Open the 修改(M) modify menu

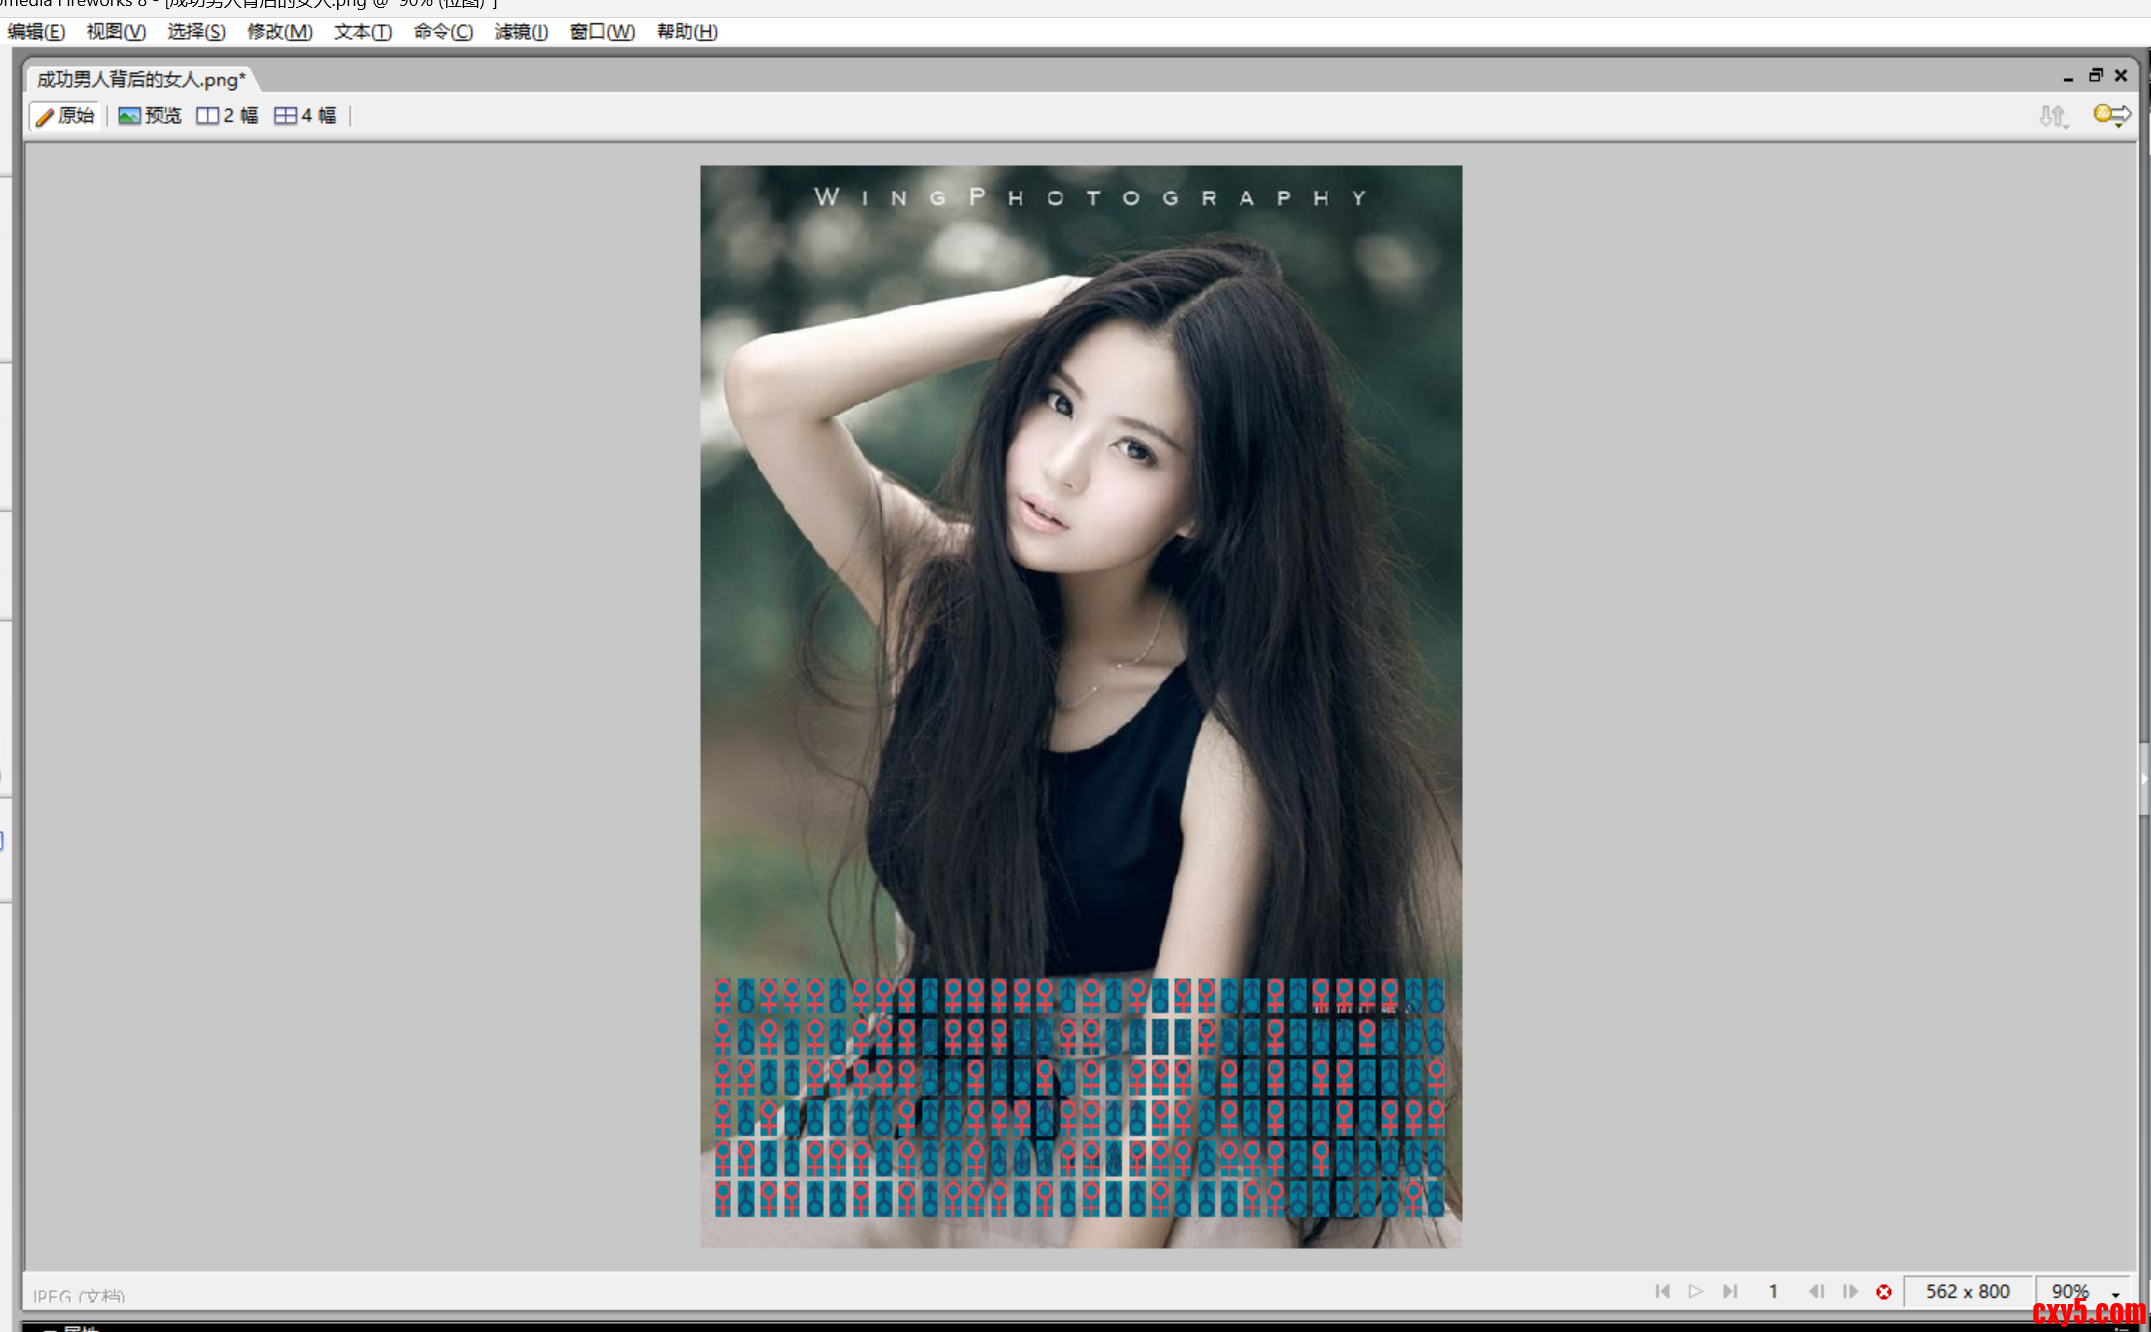(x=279, y=32)
